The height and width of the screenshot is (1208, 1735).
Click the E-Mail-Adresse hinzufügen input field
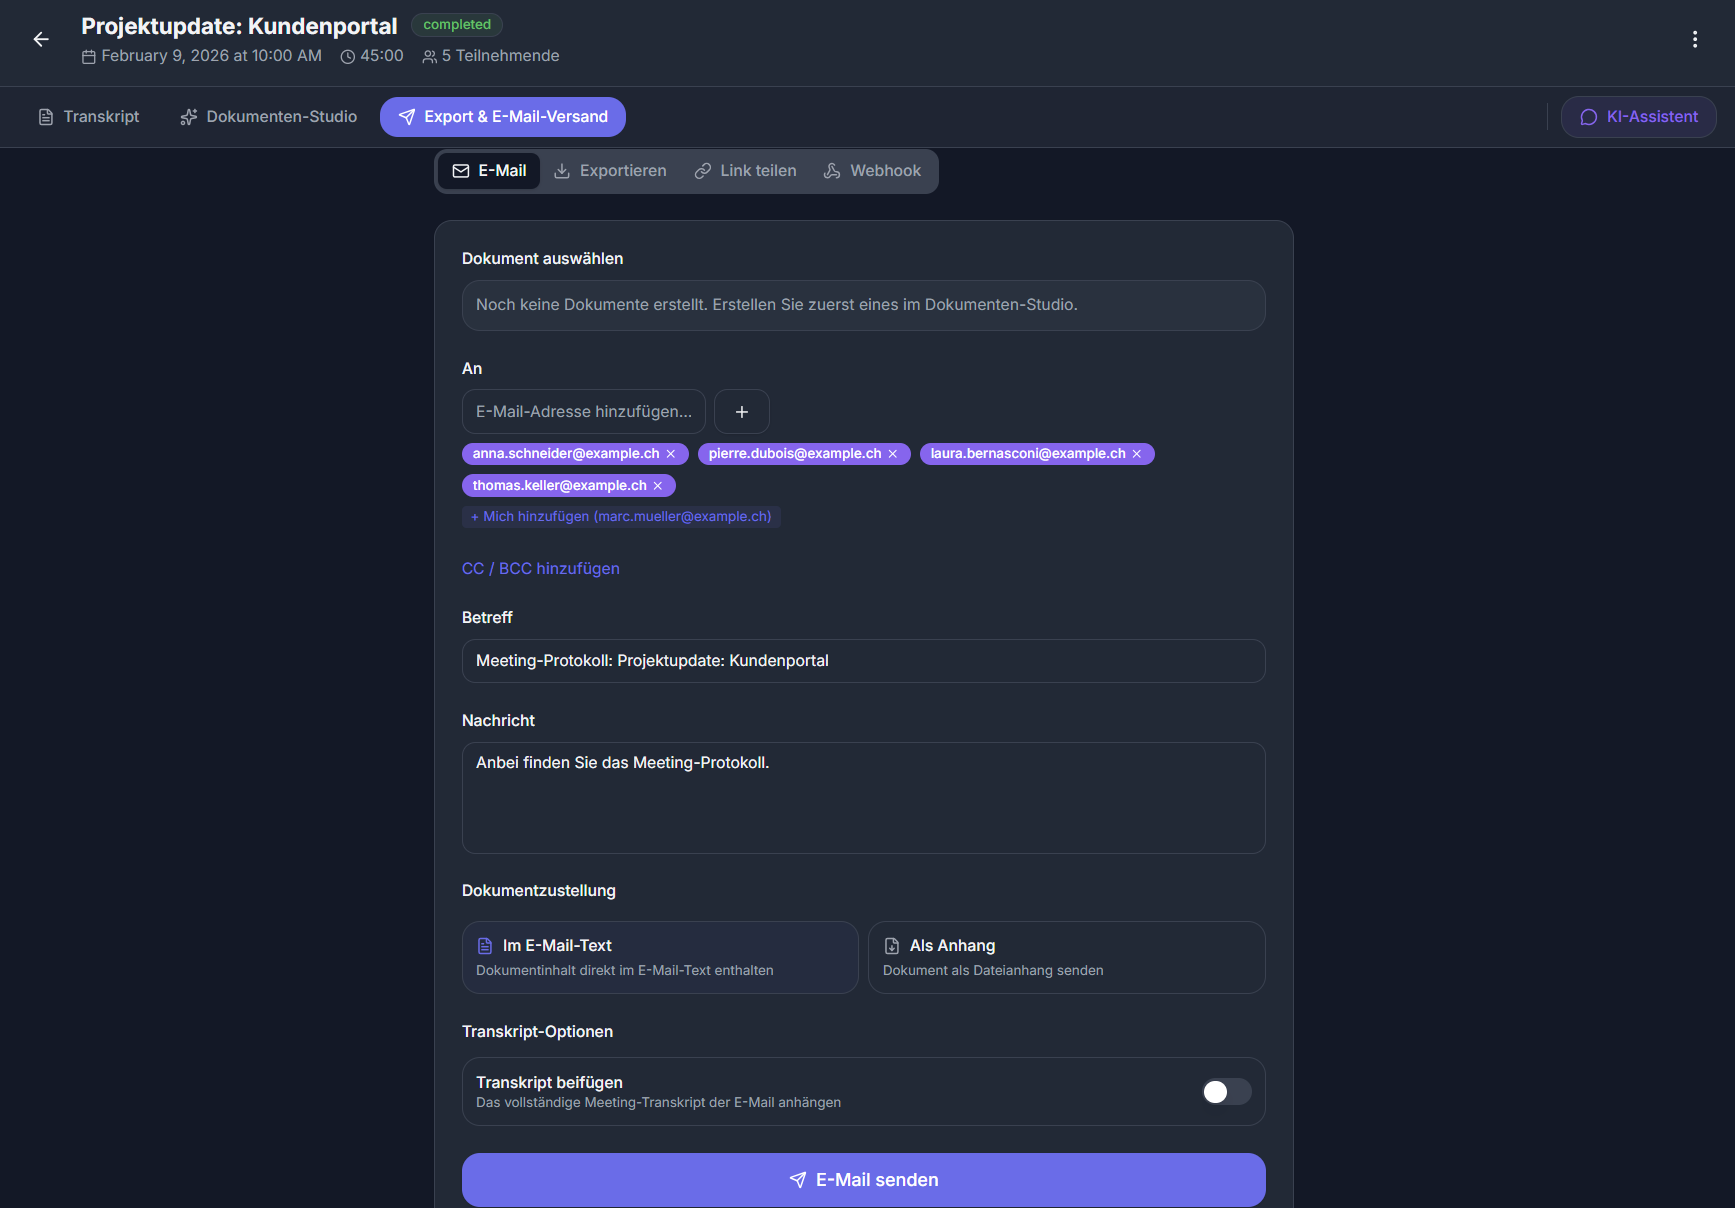(583, 411)
